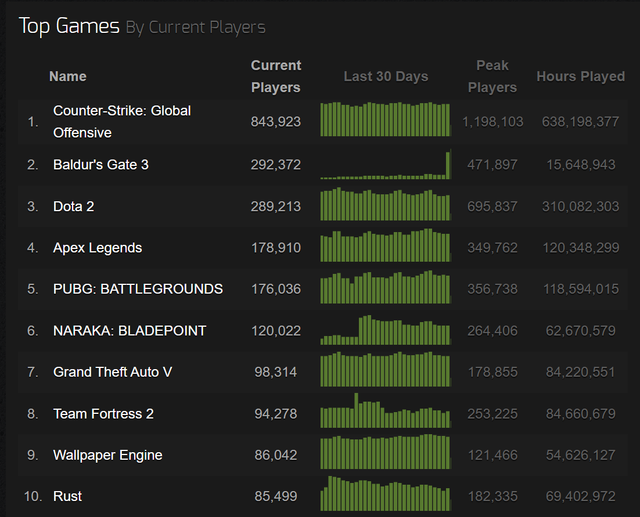This screenshot has width=640, height=517.
Task: Click the Team Fortress 2 30-day chart
Action: [386, 410]
